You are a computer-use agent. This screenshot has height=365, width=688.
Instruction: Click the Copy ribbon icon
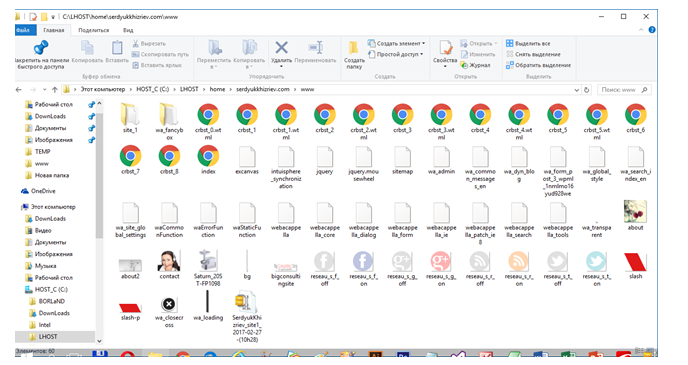(x=87, y=47)
